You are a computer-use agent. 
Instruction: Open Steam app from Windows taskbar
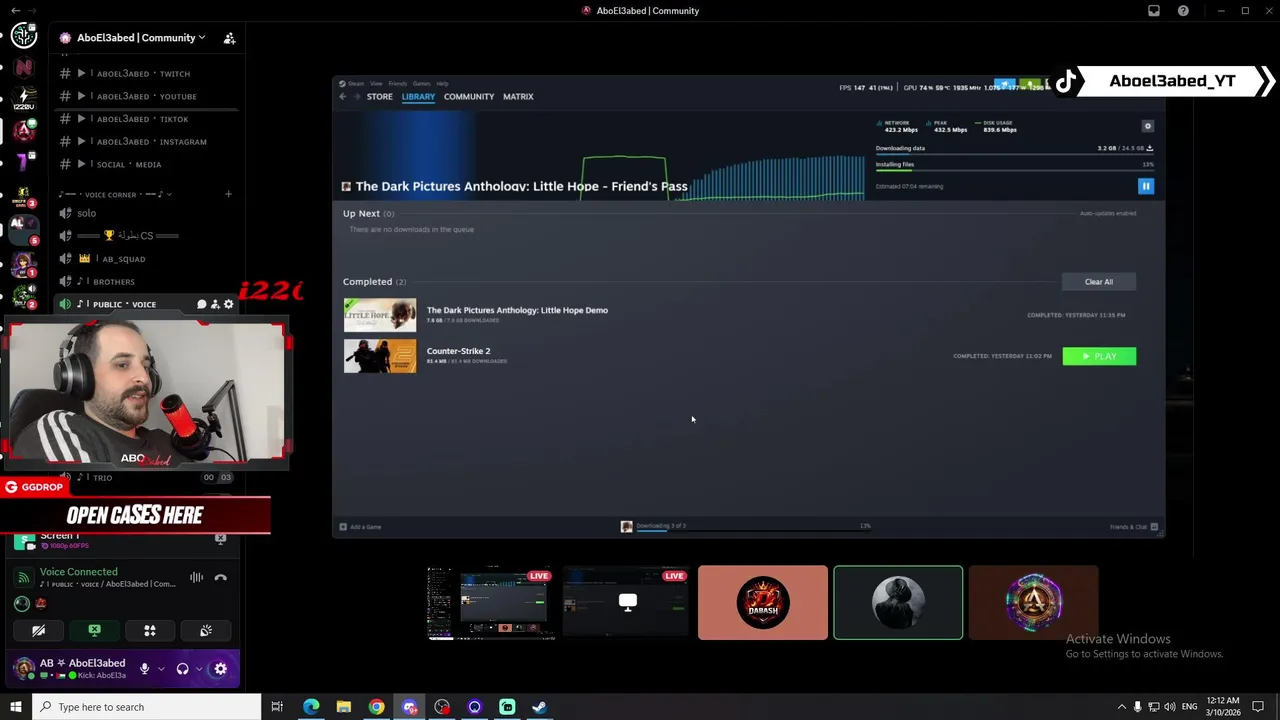(x=539, y=707)
